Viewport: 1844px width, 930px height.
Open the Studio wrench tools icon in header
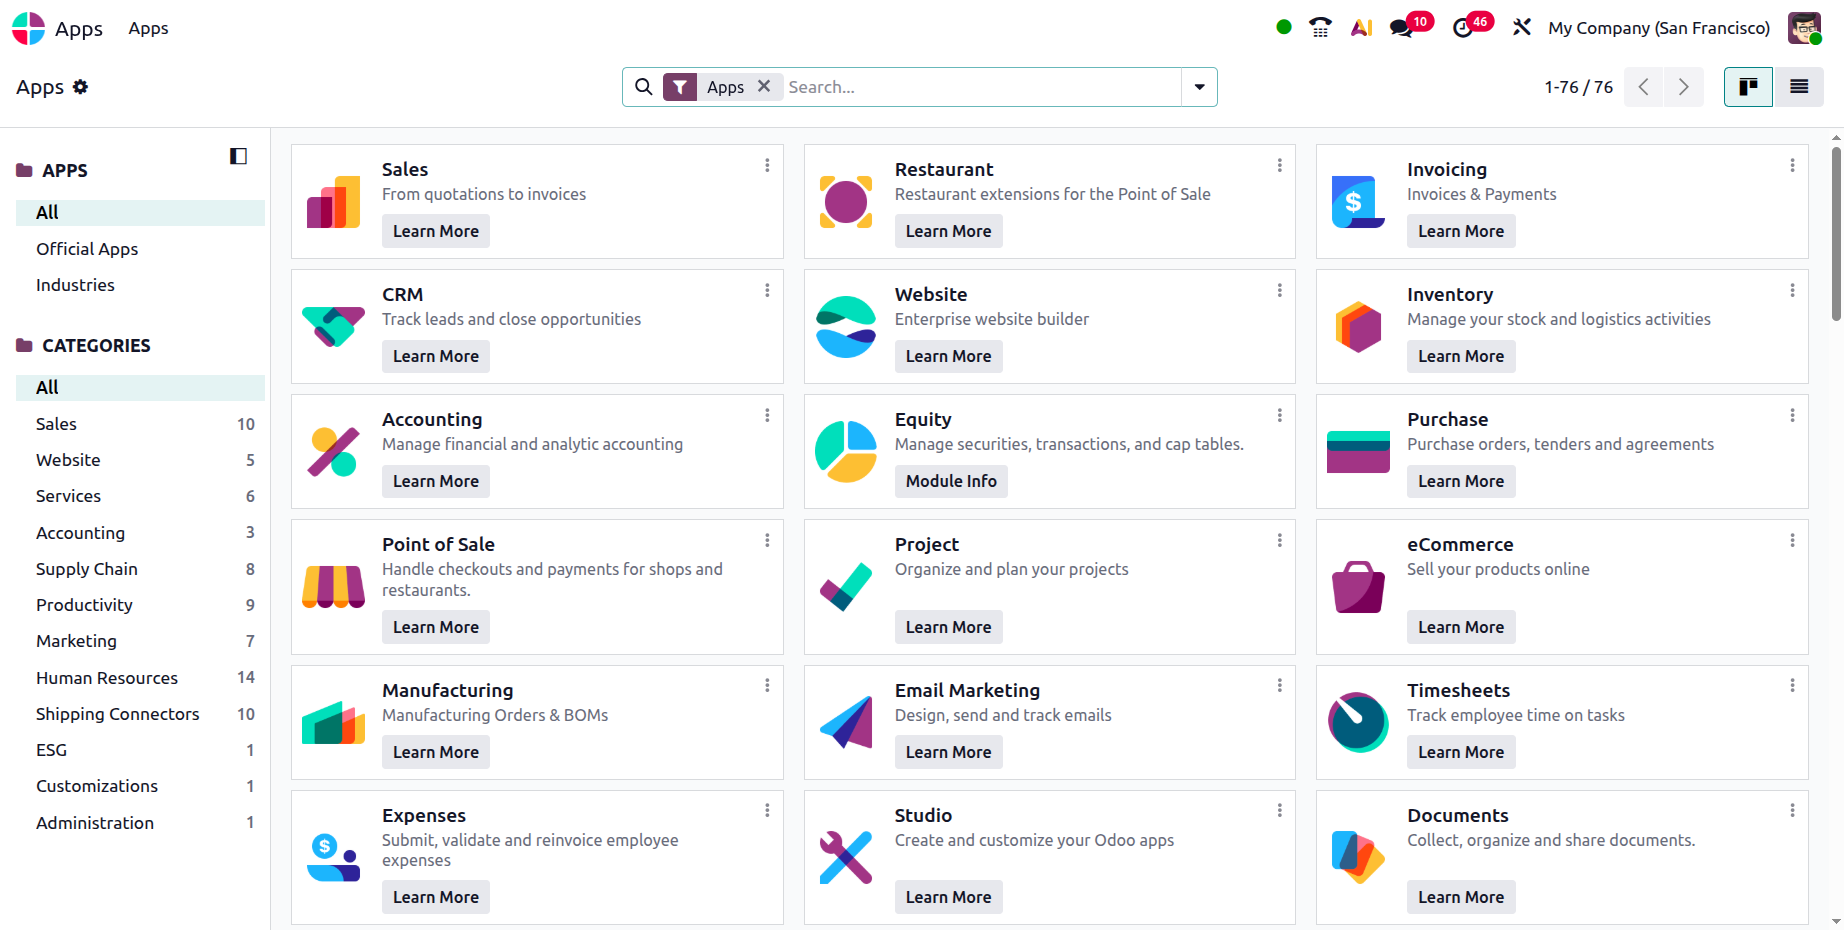pyautogui.click(x=1522, y=28)
